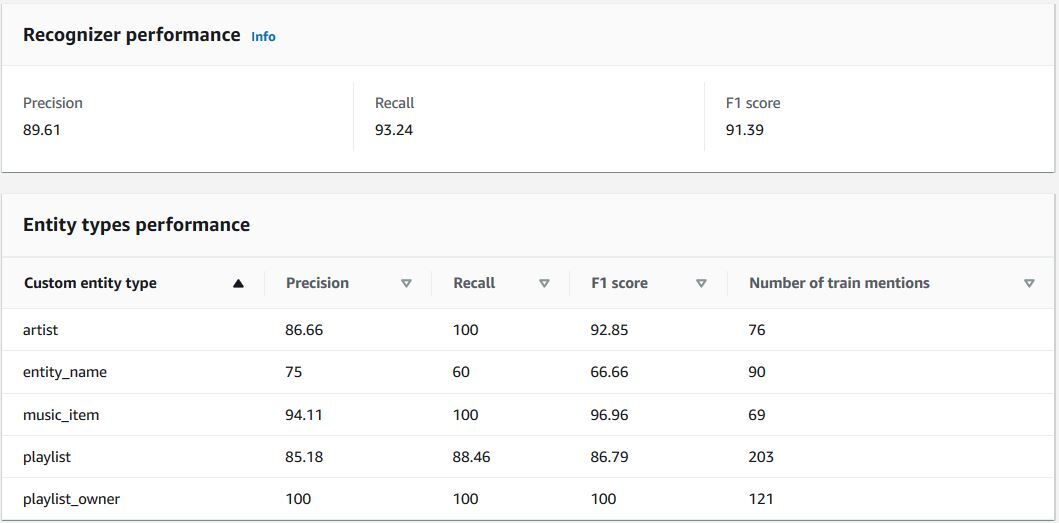This screenshot has width=1059, height=523.
Task: Click the overall Recall value 93.24
Action: 394,130
